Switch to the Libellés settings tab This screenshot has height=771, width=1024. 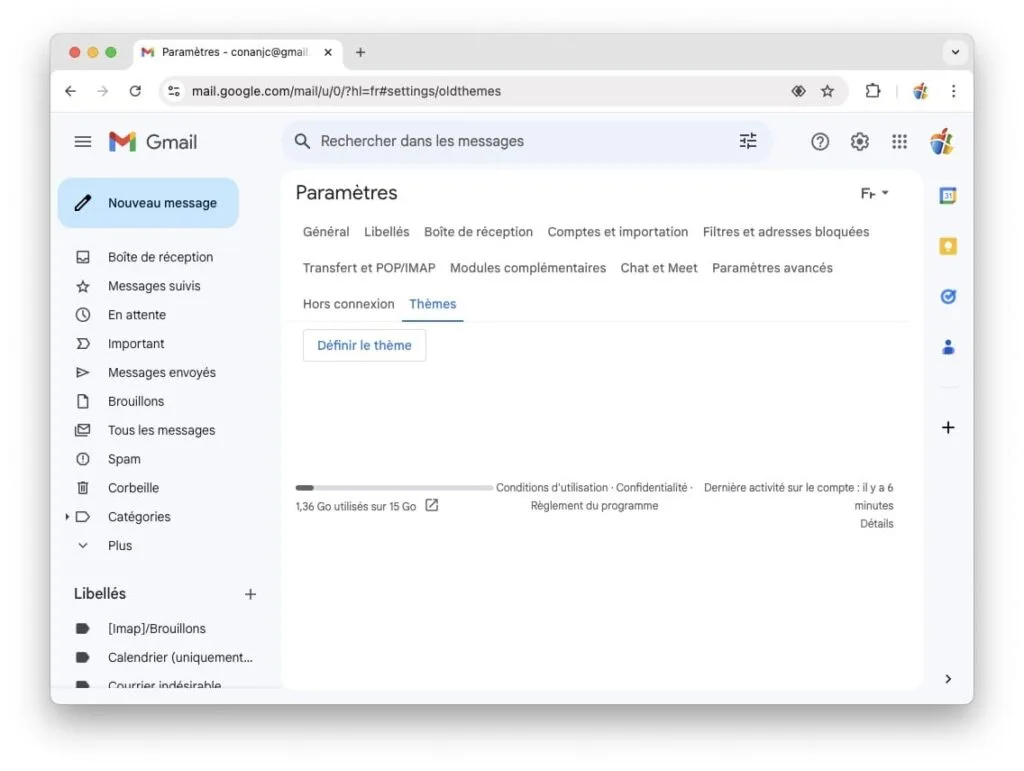387,232
